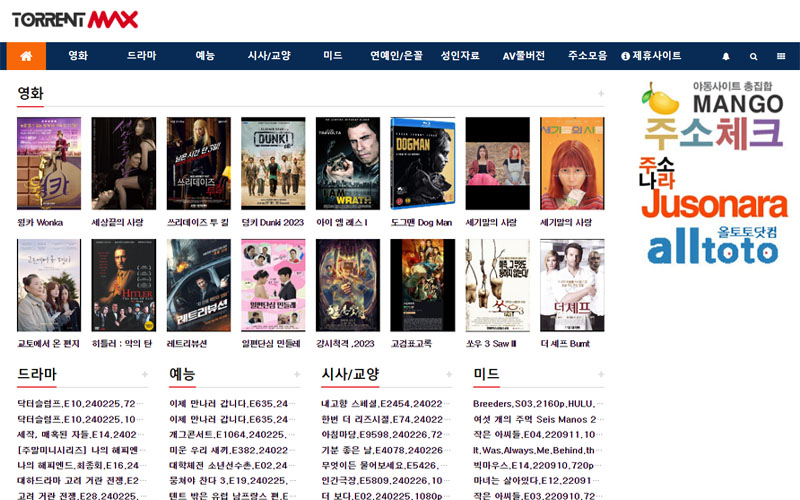The height and width of the screenshot is (500, 800).
Task: Open the grid menu icon
Action: click(781, 56)
